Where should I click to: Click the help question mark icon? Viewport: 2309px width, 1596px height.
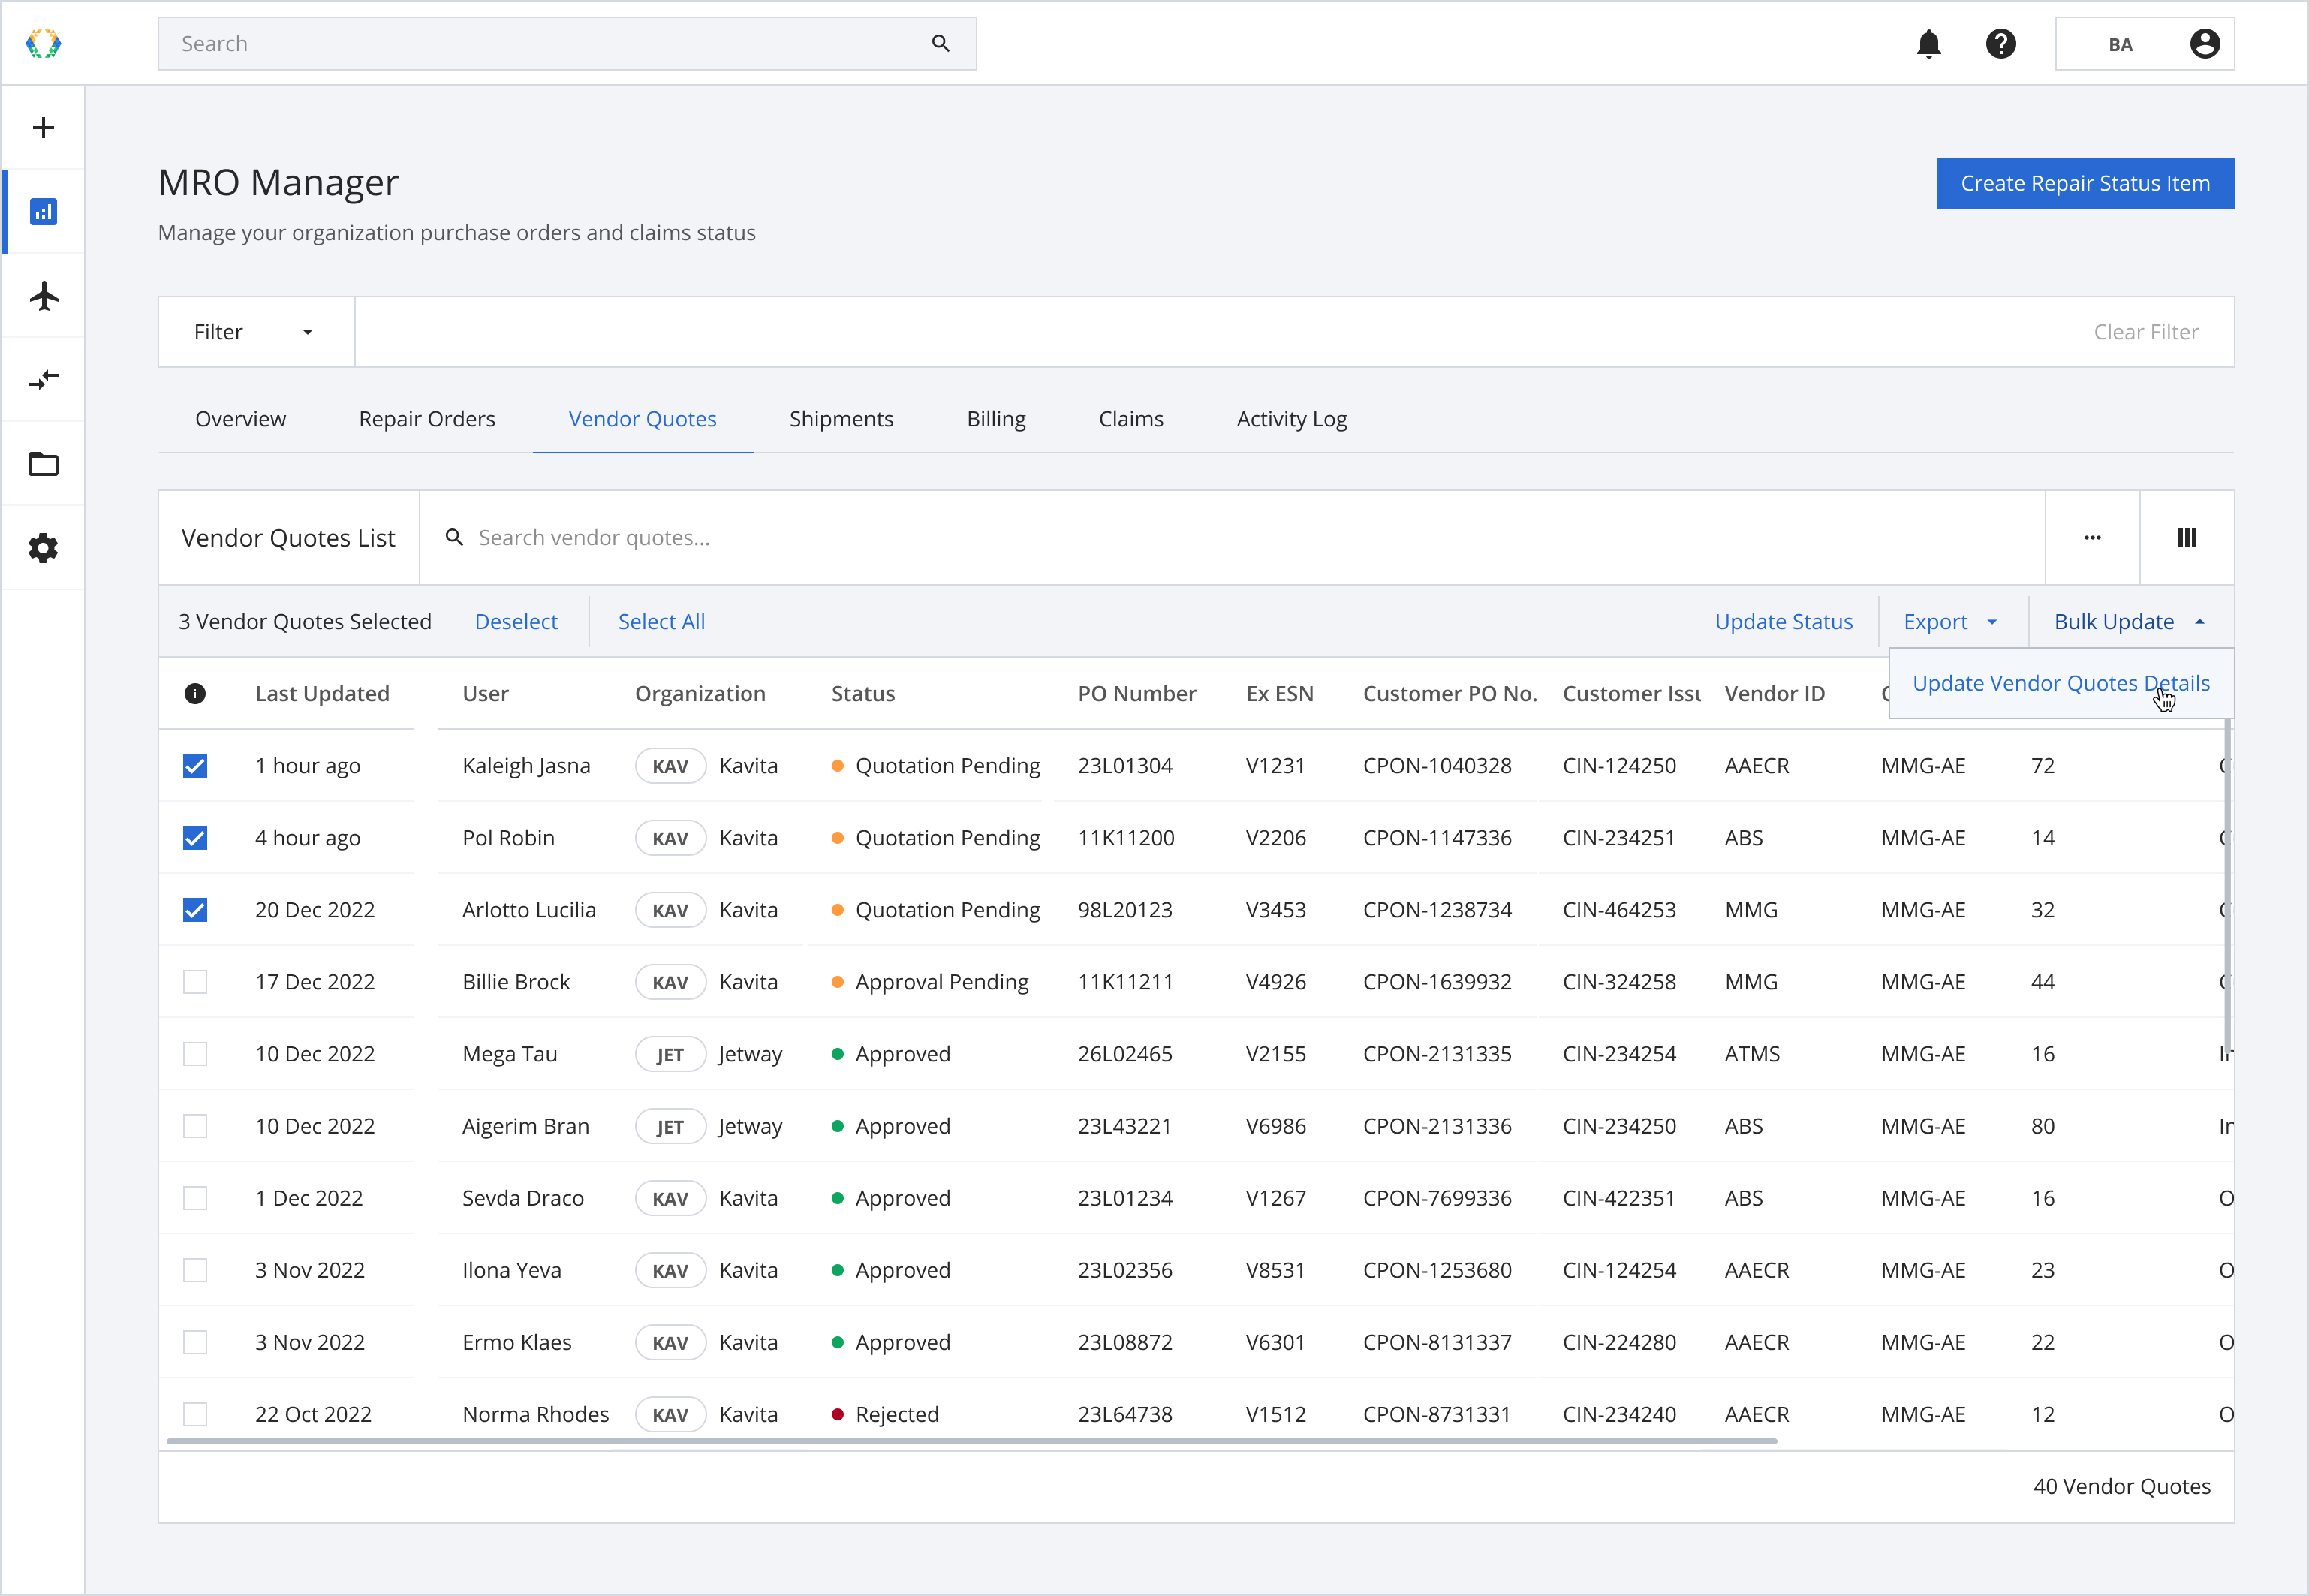(2000, 43)
